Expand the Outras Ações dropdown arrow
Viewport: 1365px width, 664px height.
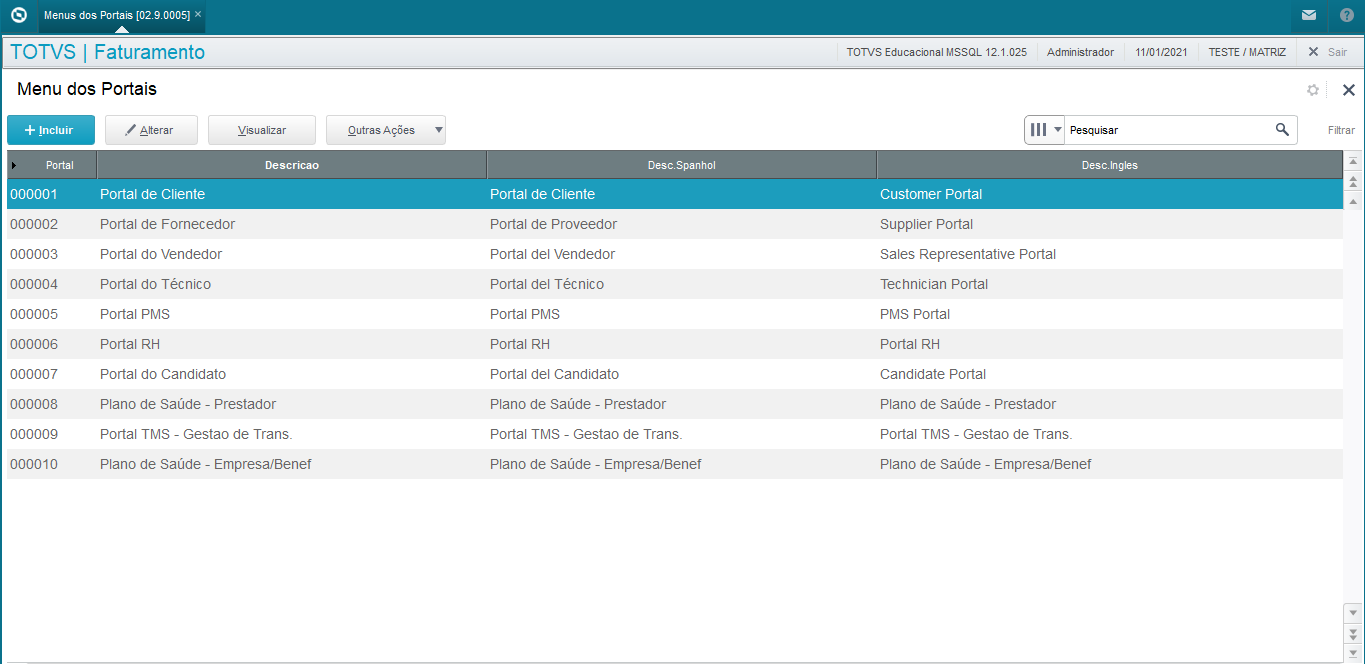439,130
